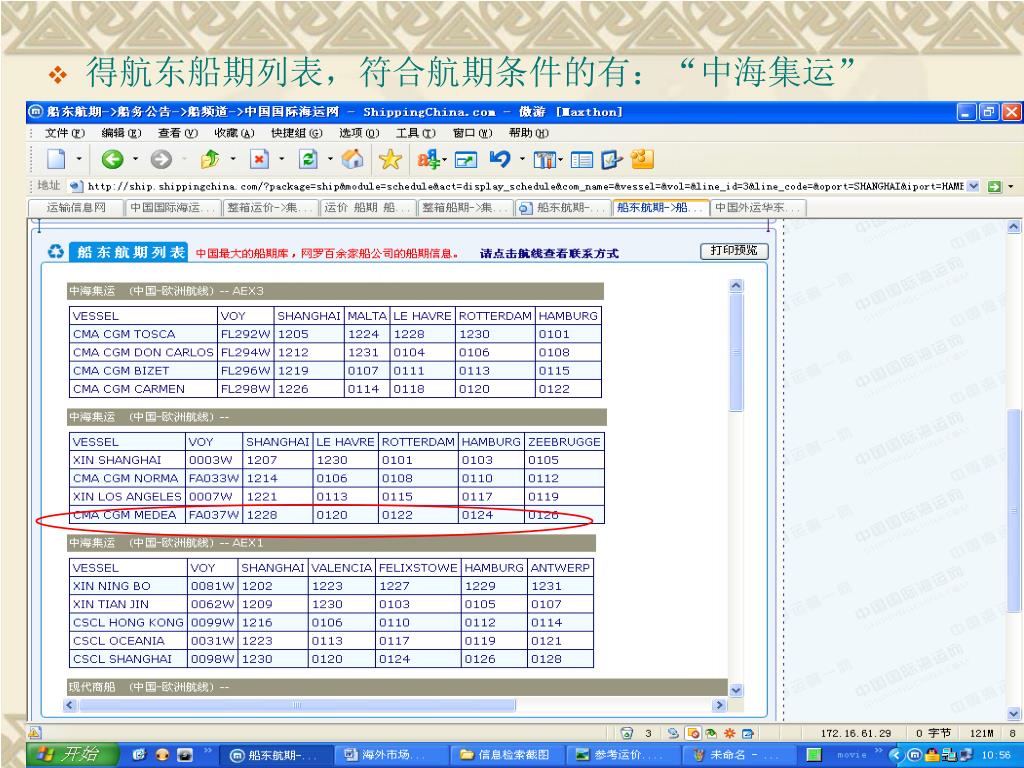Click the Refresh page icon
The width and height of the screenshot is (1024, 768).
coord(308,159)
